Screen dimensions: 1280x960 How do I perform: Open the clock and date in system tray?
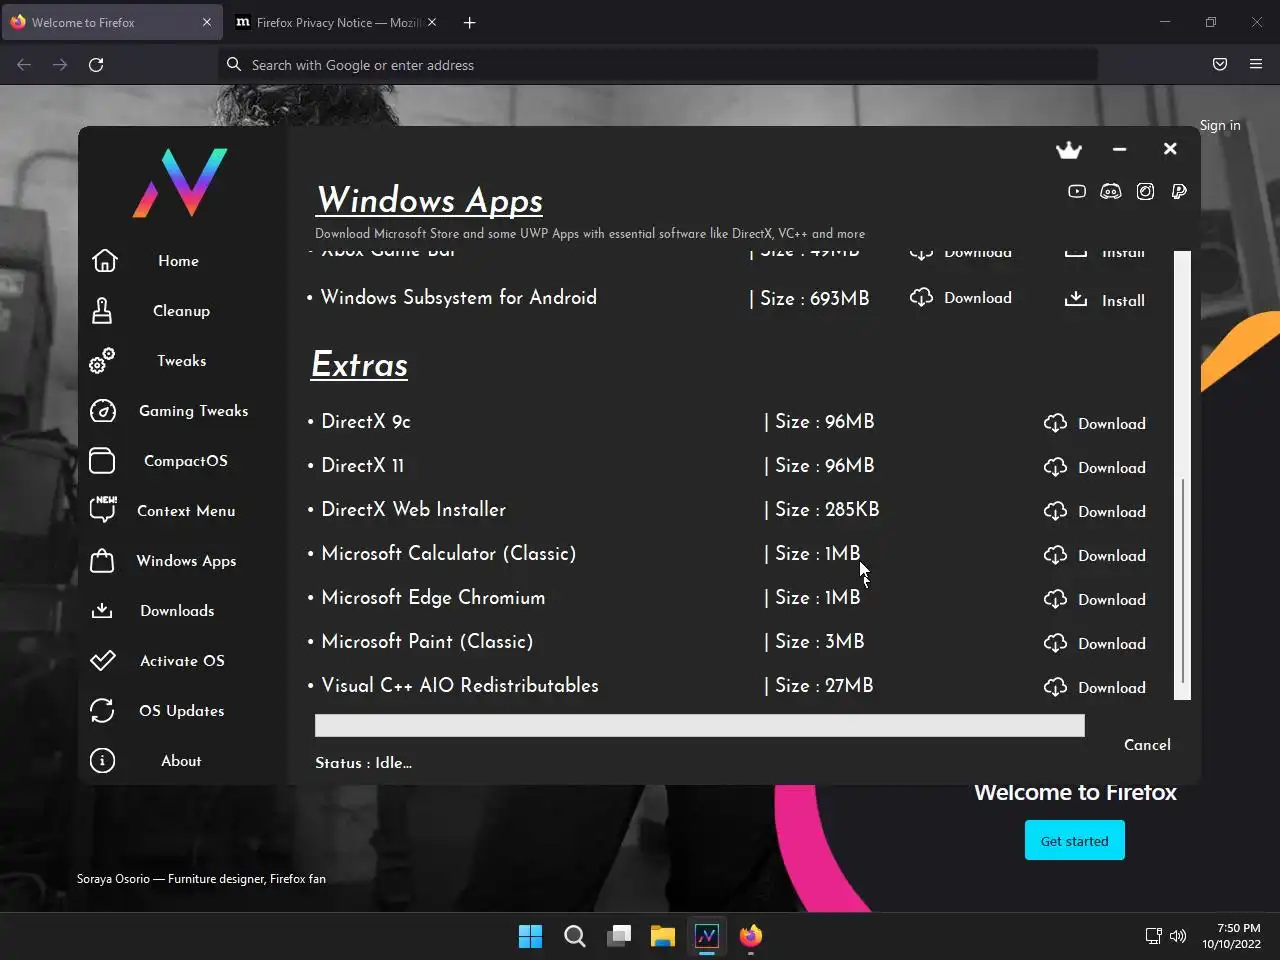coord(1231,936)
